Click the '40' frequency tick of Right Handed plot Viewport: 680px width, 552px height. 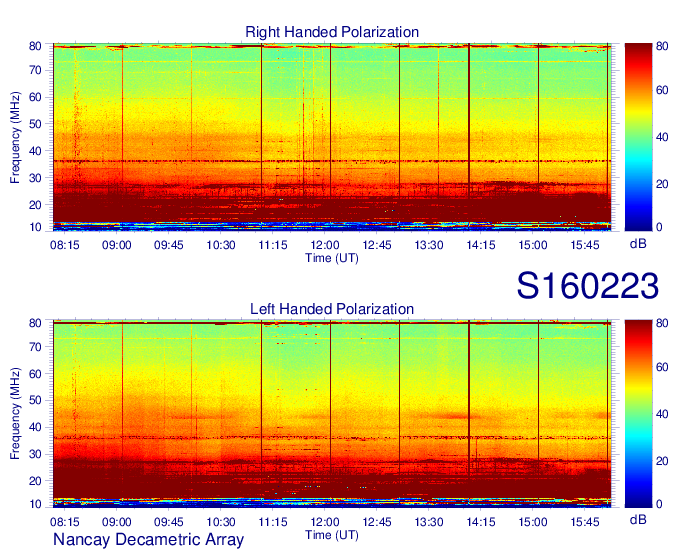pos(35,151)
